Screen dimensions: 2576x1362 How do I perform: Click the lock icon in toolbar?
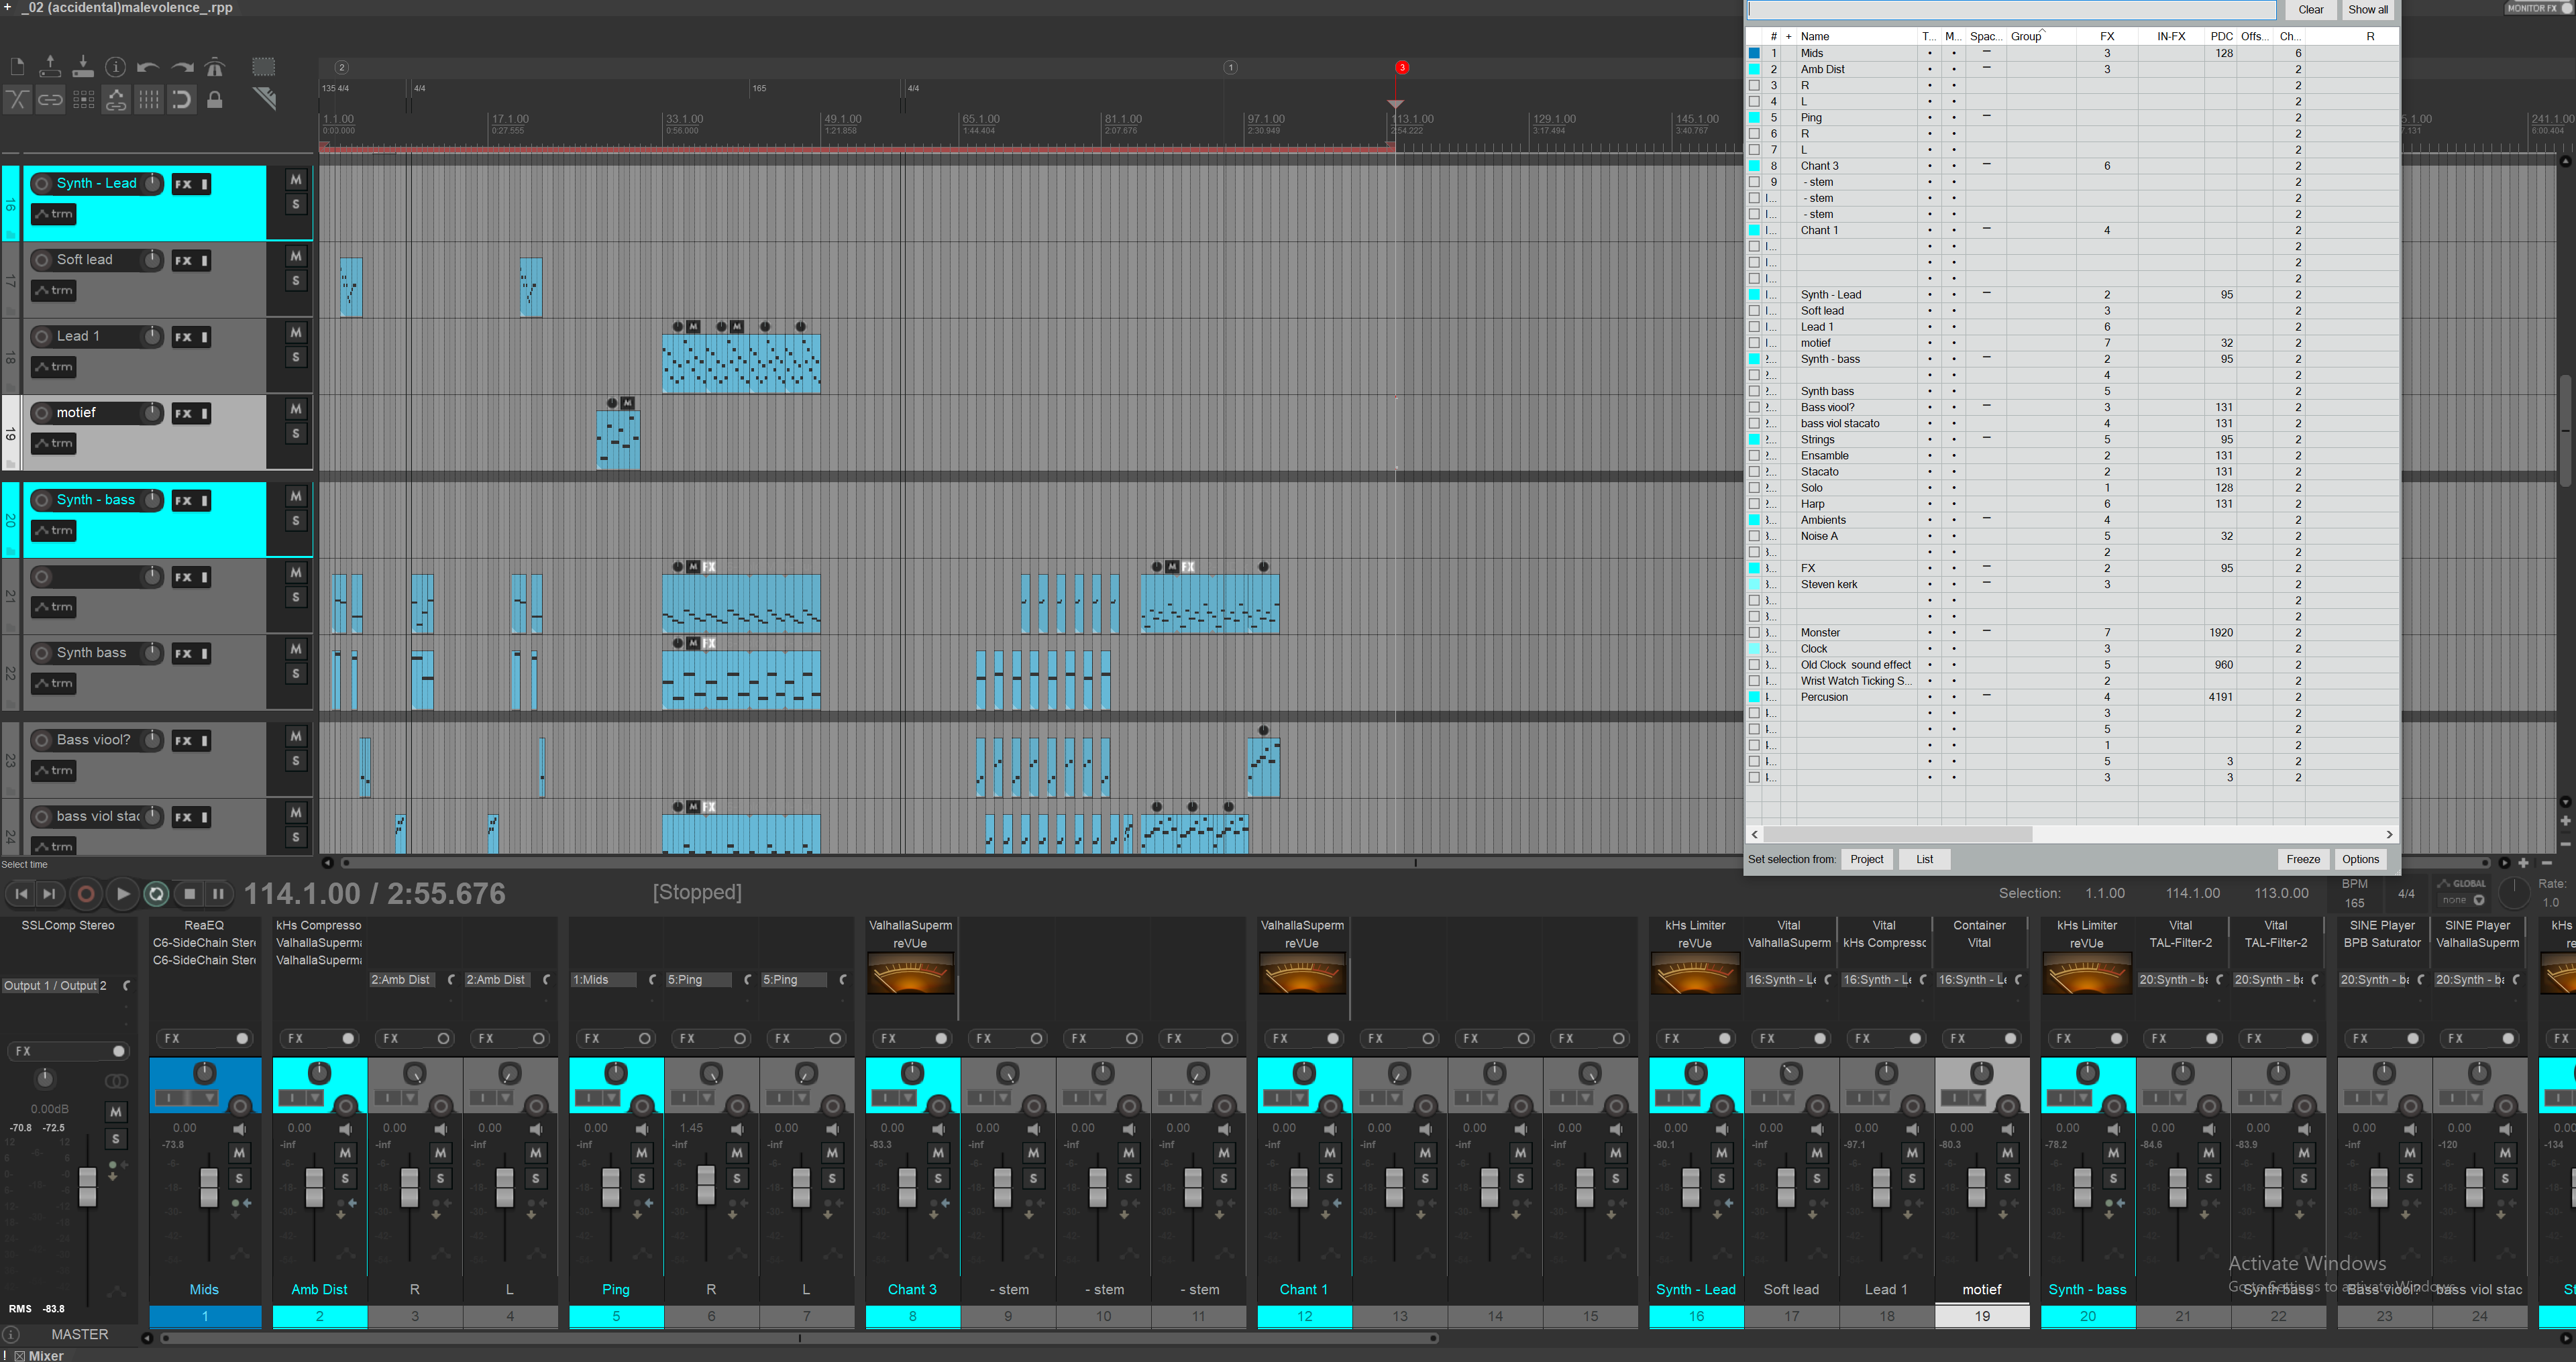[x=215, y=99]
